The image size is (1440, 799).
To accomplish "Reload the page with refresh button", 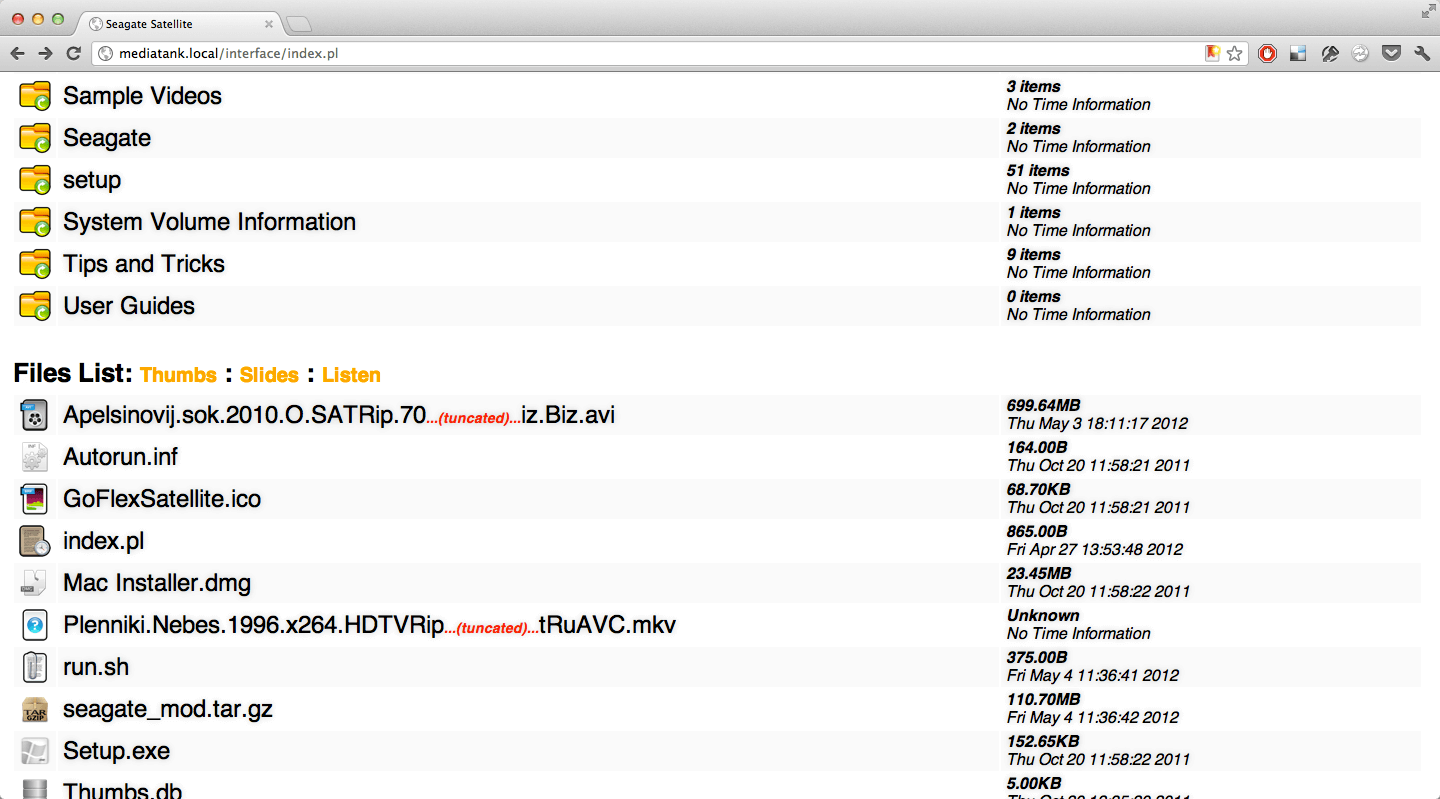I will point(73,53).
